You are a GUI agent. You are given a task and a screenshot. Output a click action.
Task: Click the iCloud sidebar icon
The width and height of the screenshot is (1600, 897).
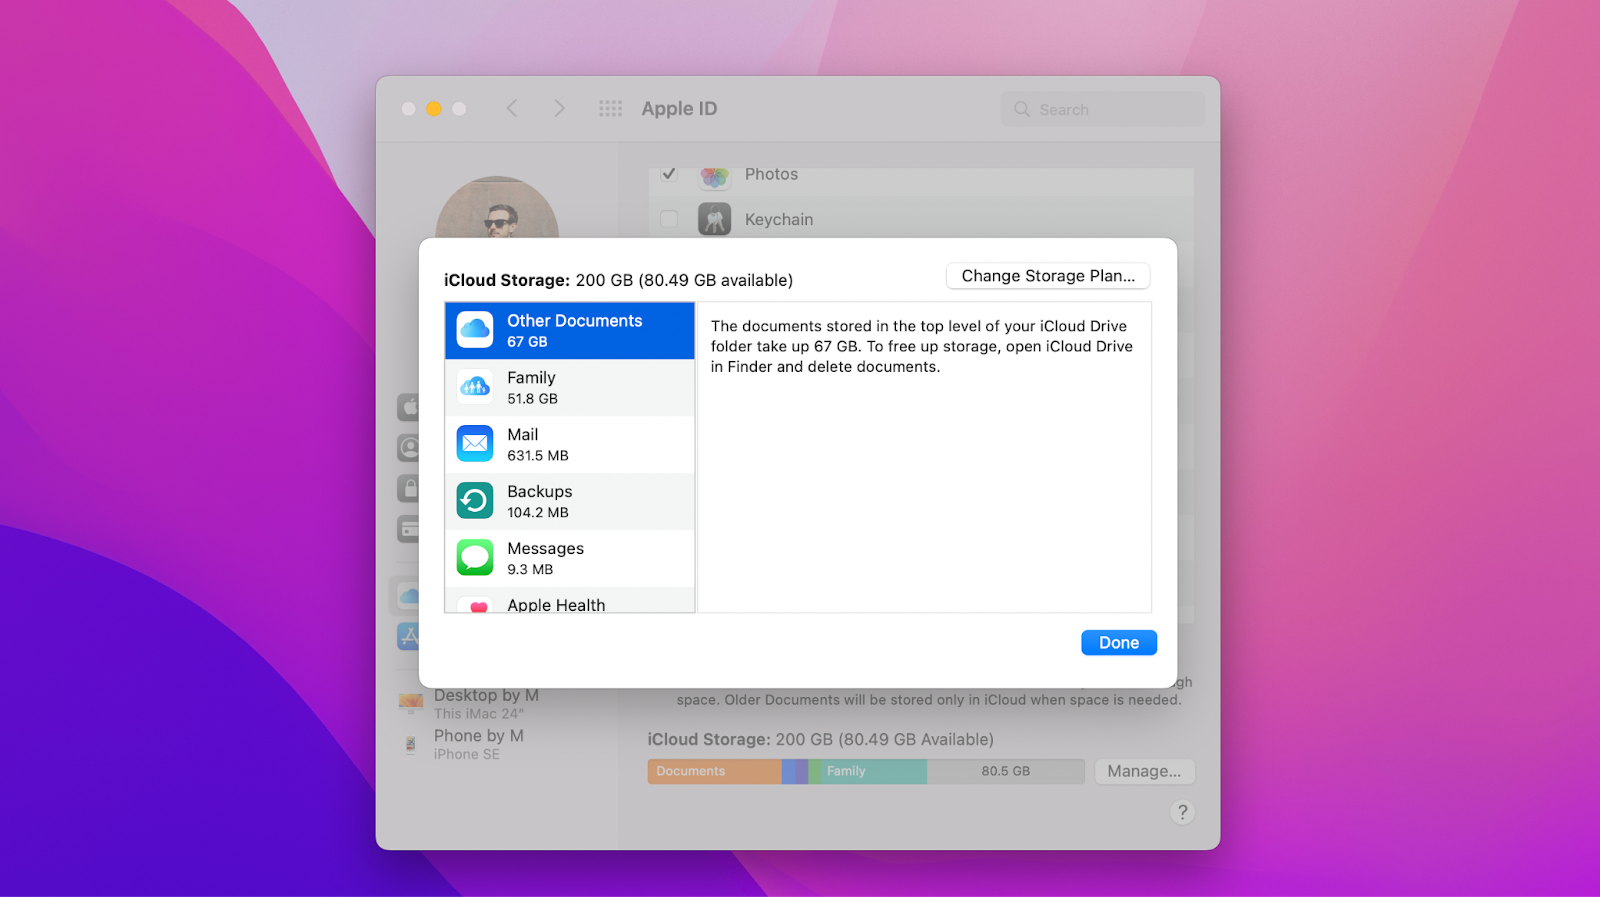[408, 596]
